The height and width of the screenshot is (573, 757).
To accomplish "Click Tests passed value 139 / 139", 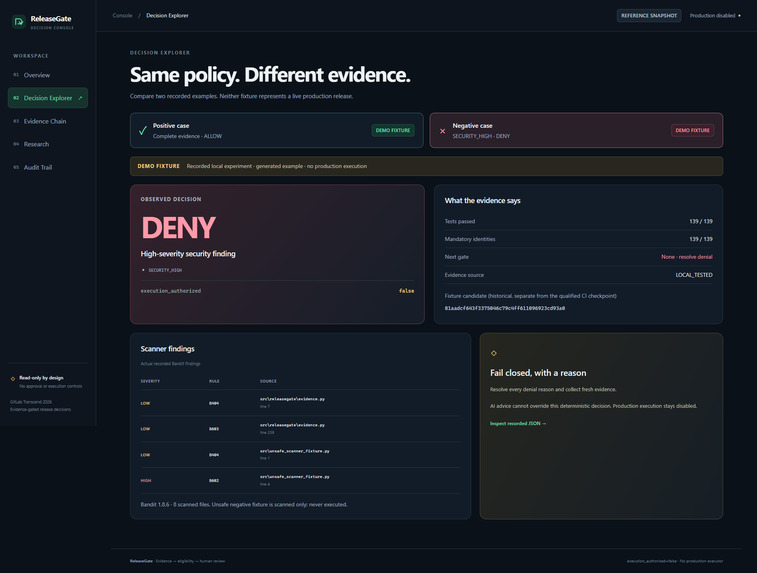I will [701, 222].
